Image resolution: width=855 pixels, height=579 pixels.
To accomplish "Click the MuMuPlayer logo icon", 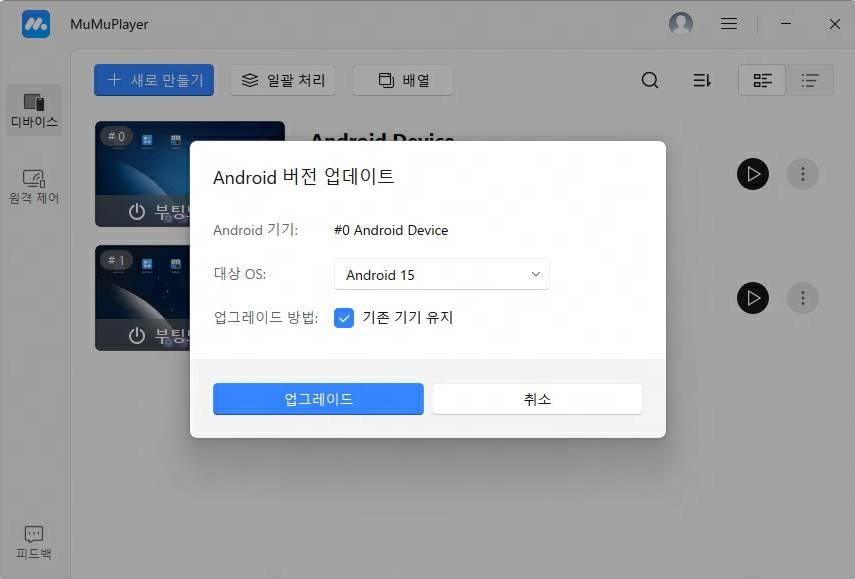I will coord(36,24).
